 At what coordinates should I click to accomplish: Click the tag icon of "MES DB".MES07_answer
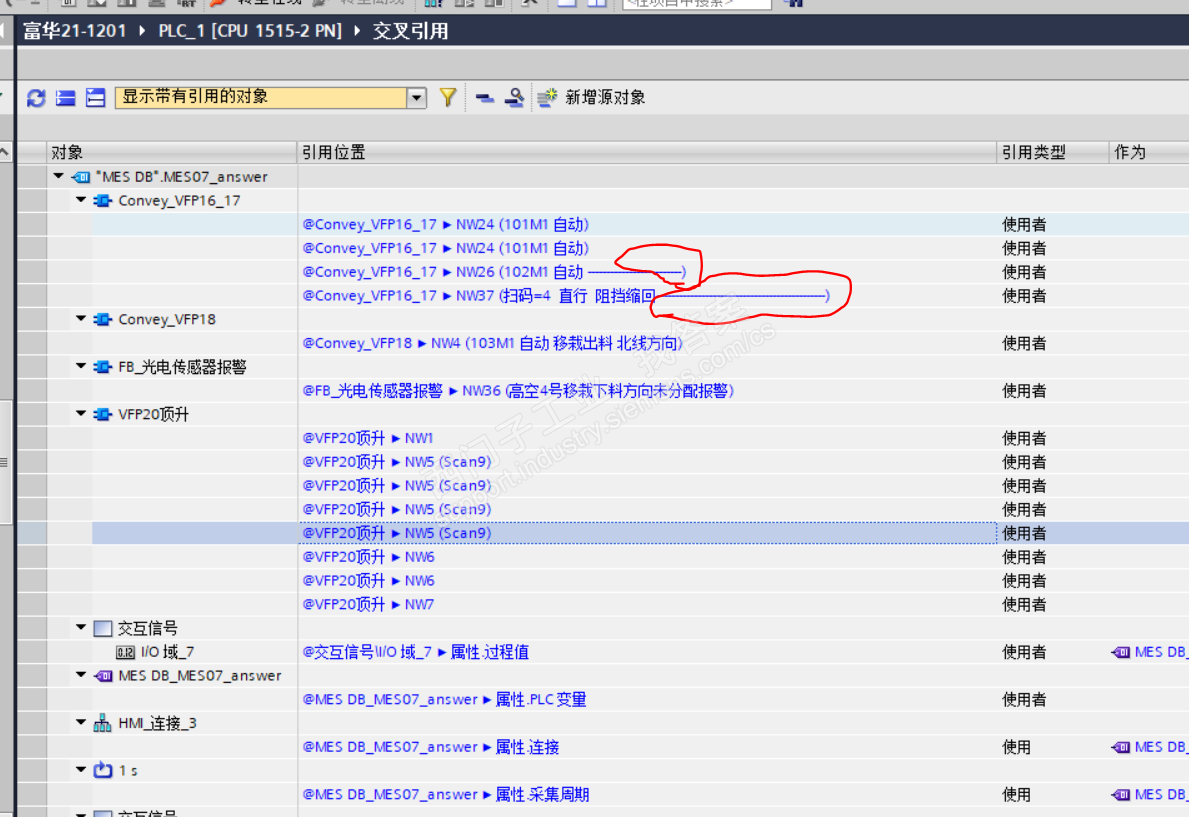coord(80,177)
